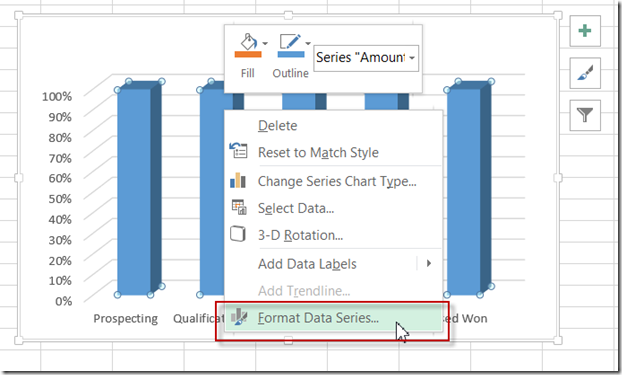Open the Chart Filters funnel button
This screenshot has width=622, height=375.
(585, 115)
